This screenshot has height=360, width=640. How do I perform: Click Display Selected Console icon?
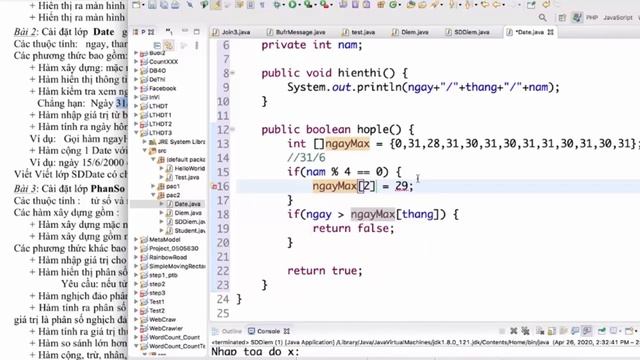[x=614, y=331]
